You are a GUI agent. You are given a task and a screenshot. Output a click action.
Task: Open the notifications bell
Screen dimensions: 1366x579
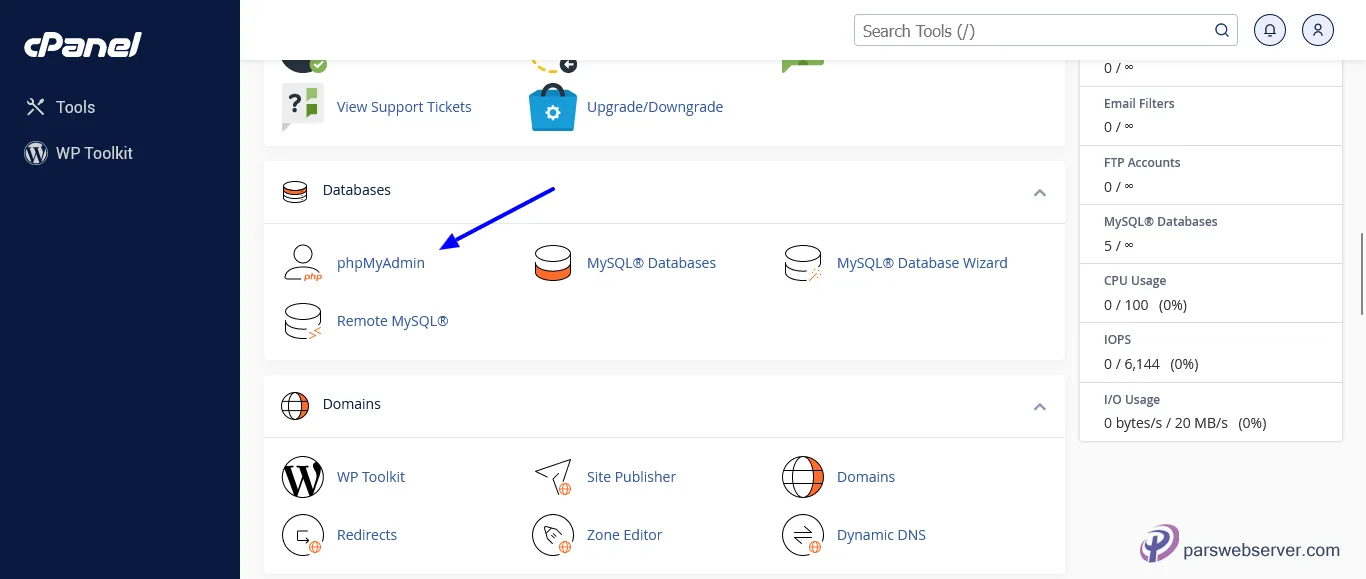pos(1269,30)
